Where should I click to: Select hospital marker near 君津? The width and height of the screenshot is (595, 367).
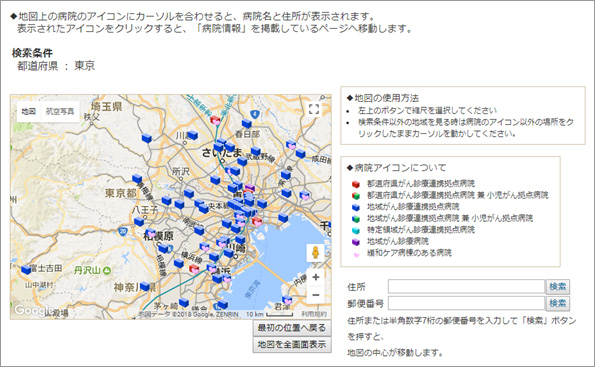(287, 300)
